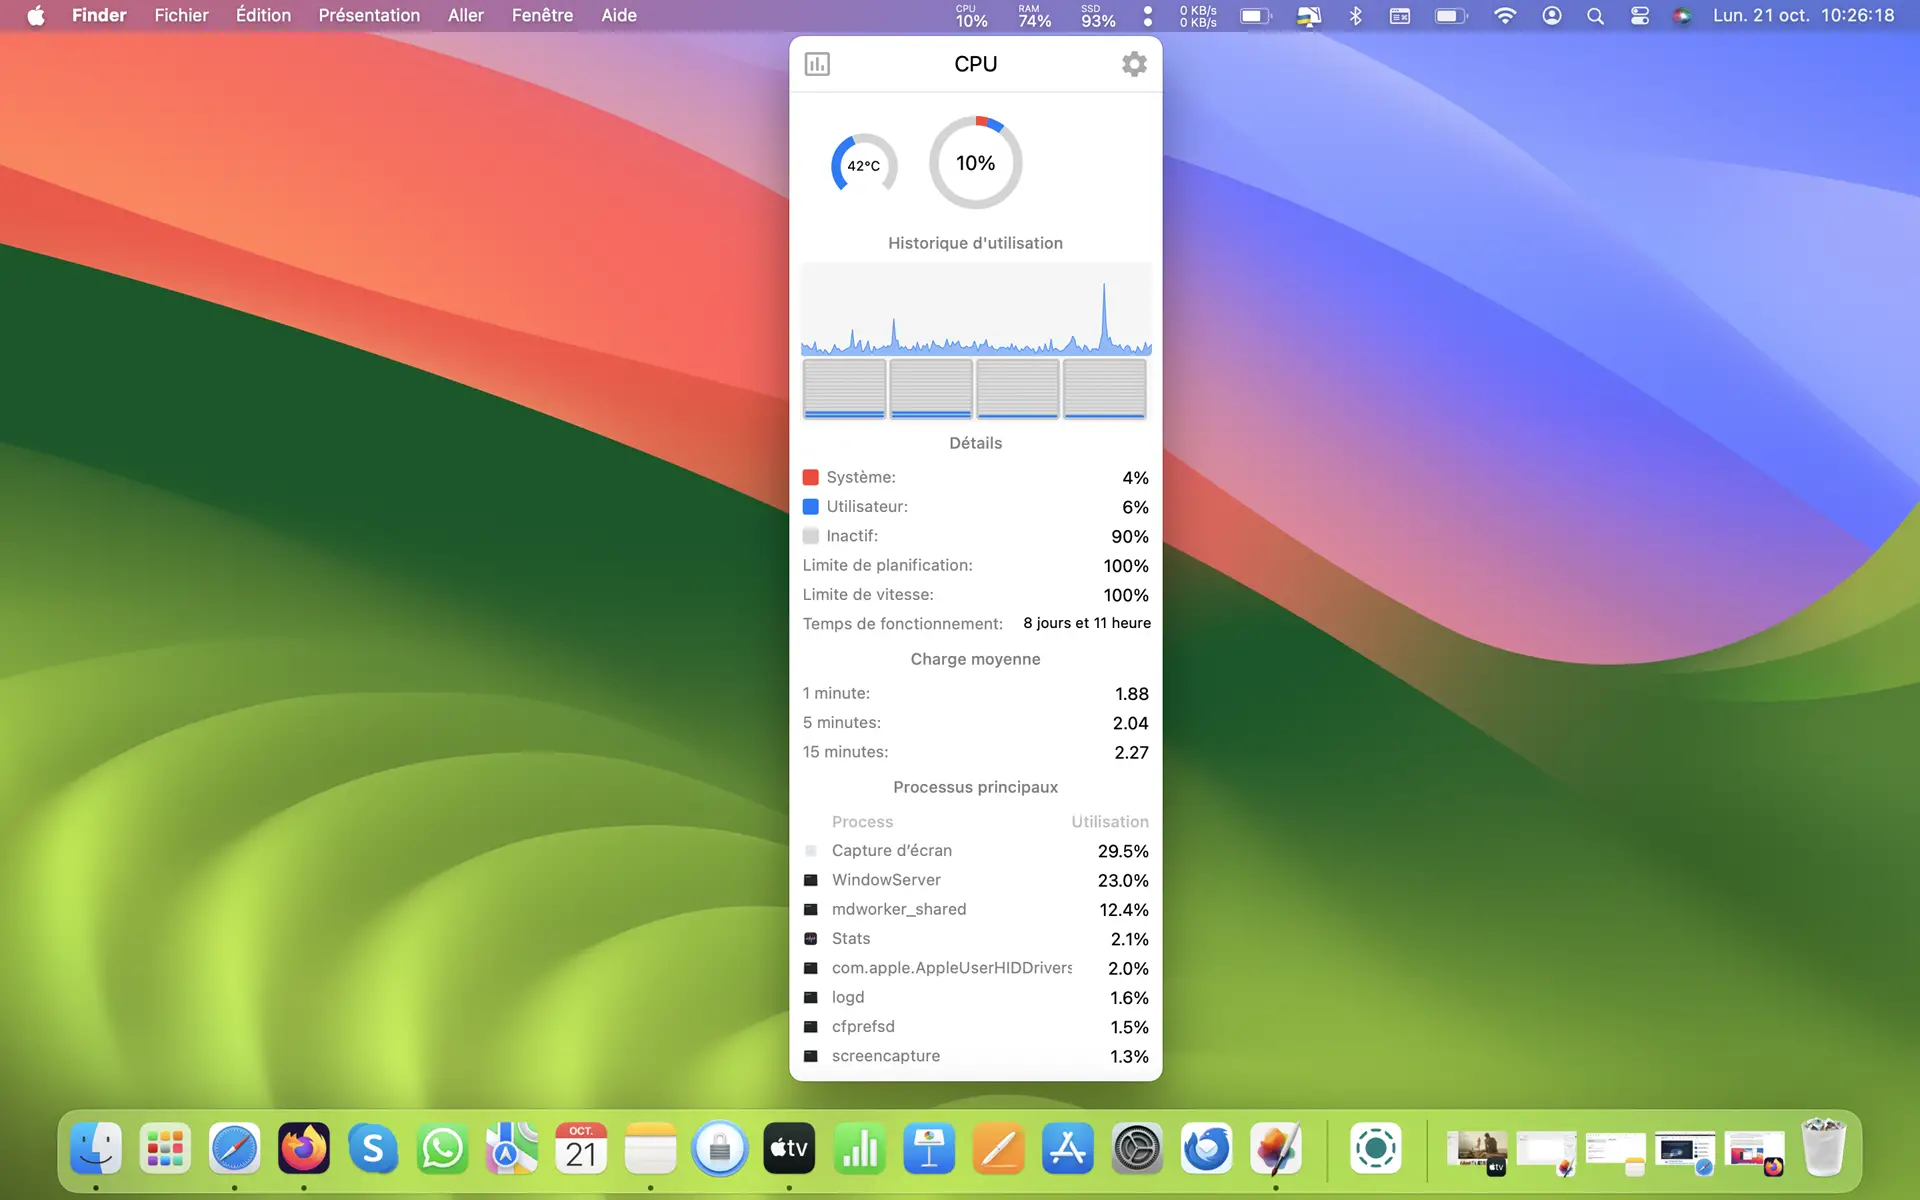Open the Stats settings gear icon

(1133, 64)
